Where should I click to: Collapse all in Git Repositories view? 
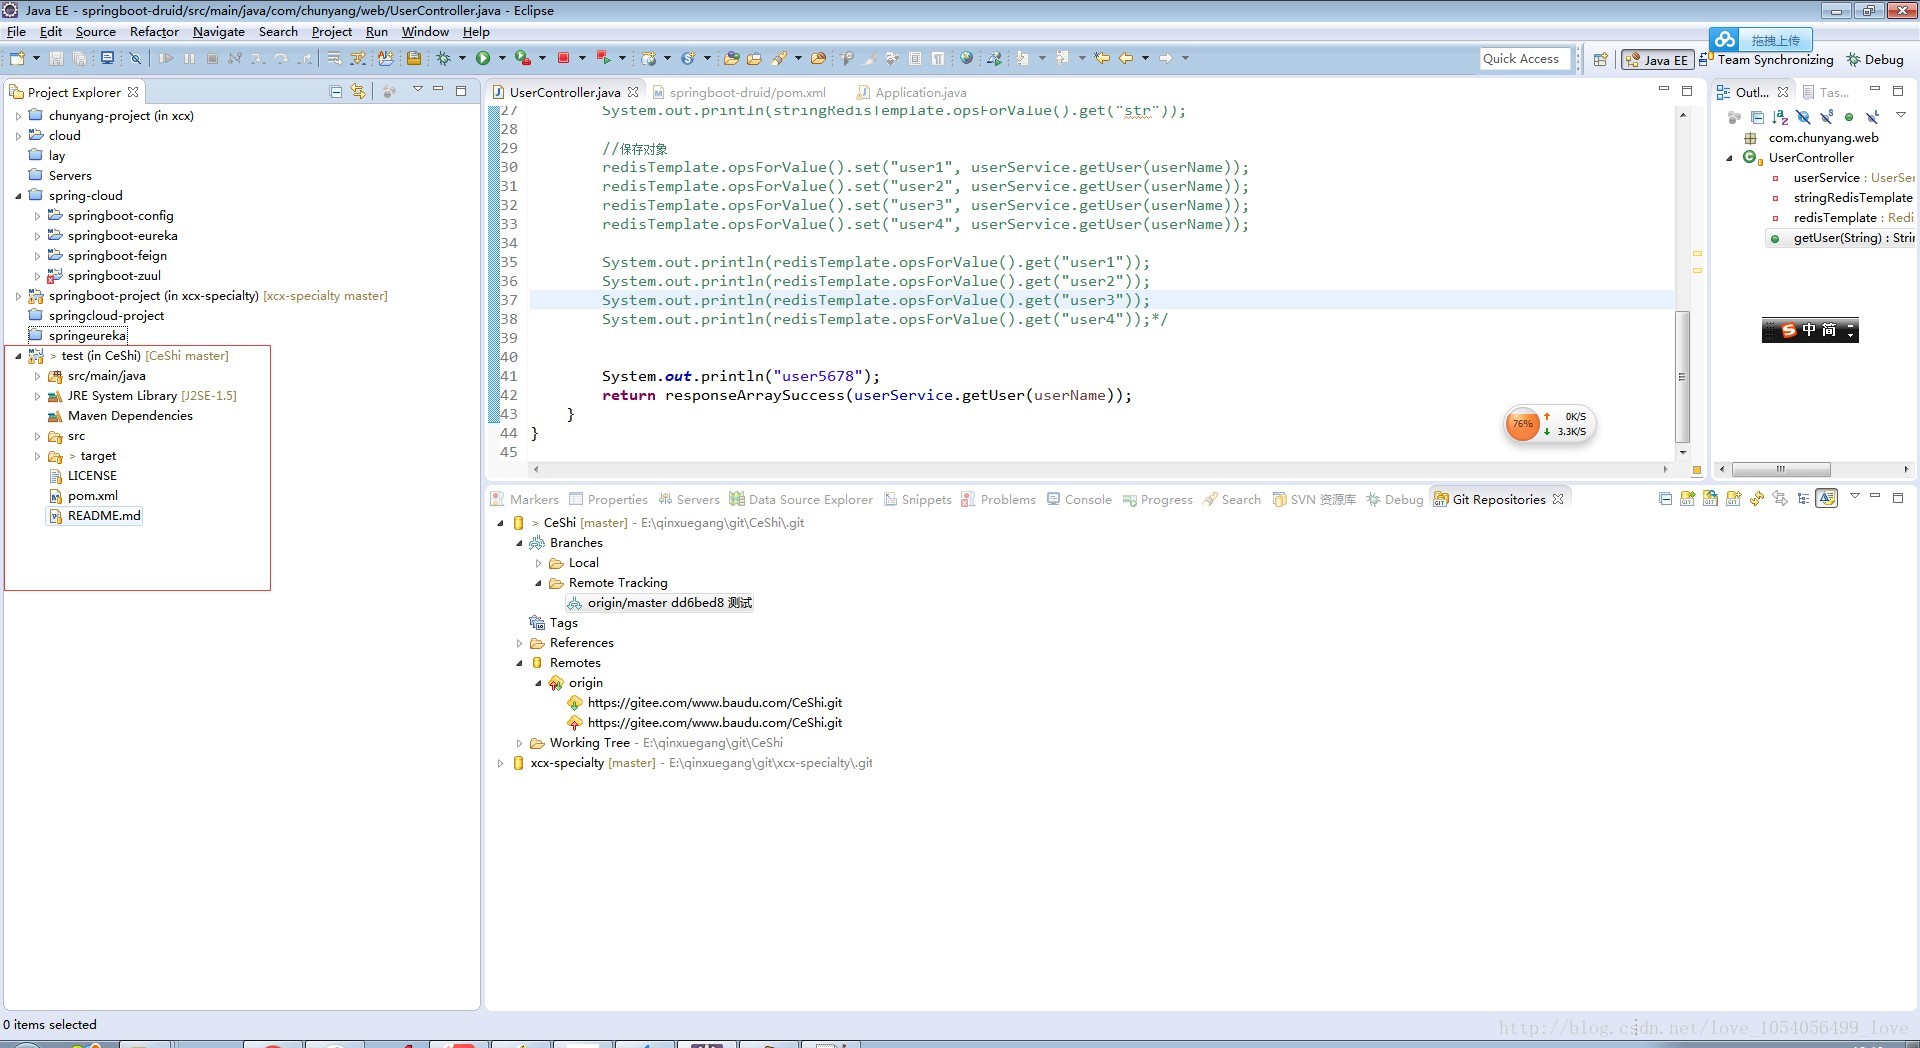[x=1665, y=499]
